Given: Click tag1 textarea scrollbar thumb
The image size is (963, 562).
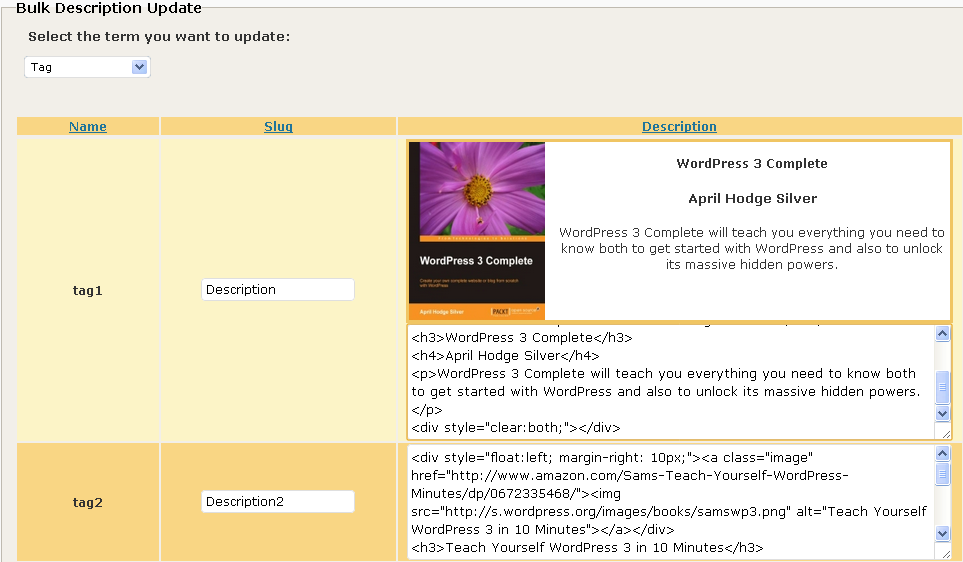Looking at the screenshot, I should 943,388.
